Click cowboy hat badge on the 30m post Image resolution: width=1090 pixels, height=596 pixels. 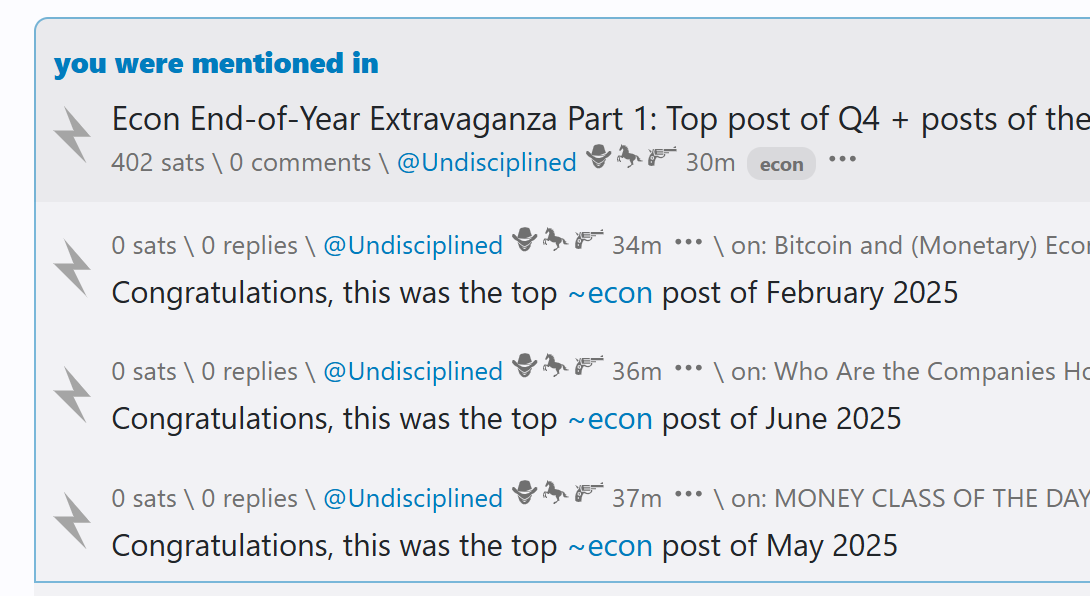[598, 156]
